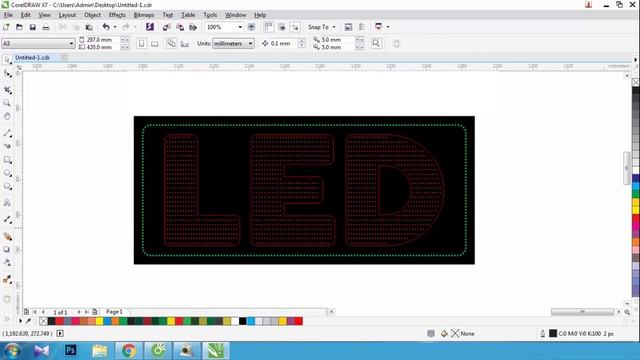Open the zoom level 100% dropdown
Viewport: 640px width, 360px height.
(x=240, y=27)
